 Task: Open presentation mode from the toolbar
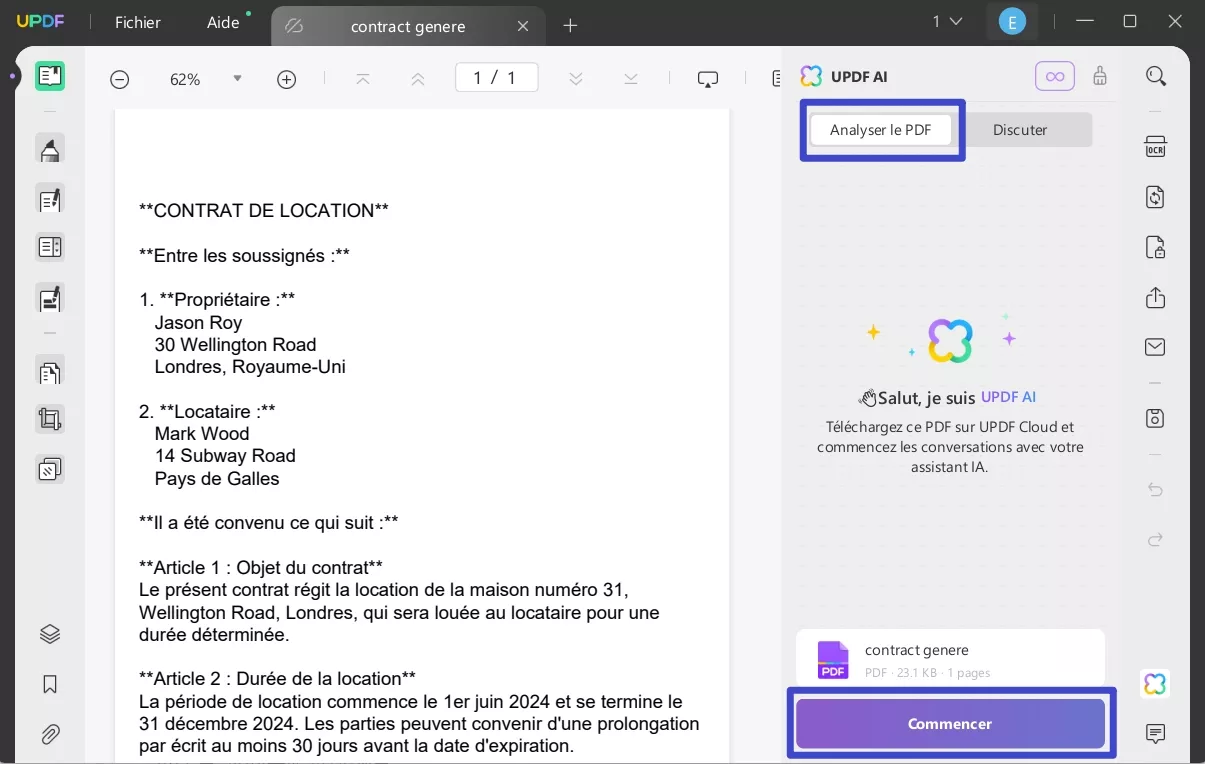[708, 78]
